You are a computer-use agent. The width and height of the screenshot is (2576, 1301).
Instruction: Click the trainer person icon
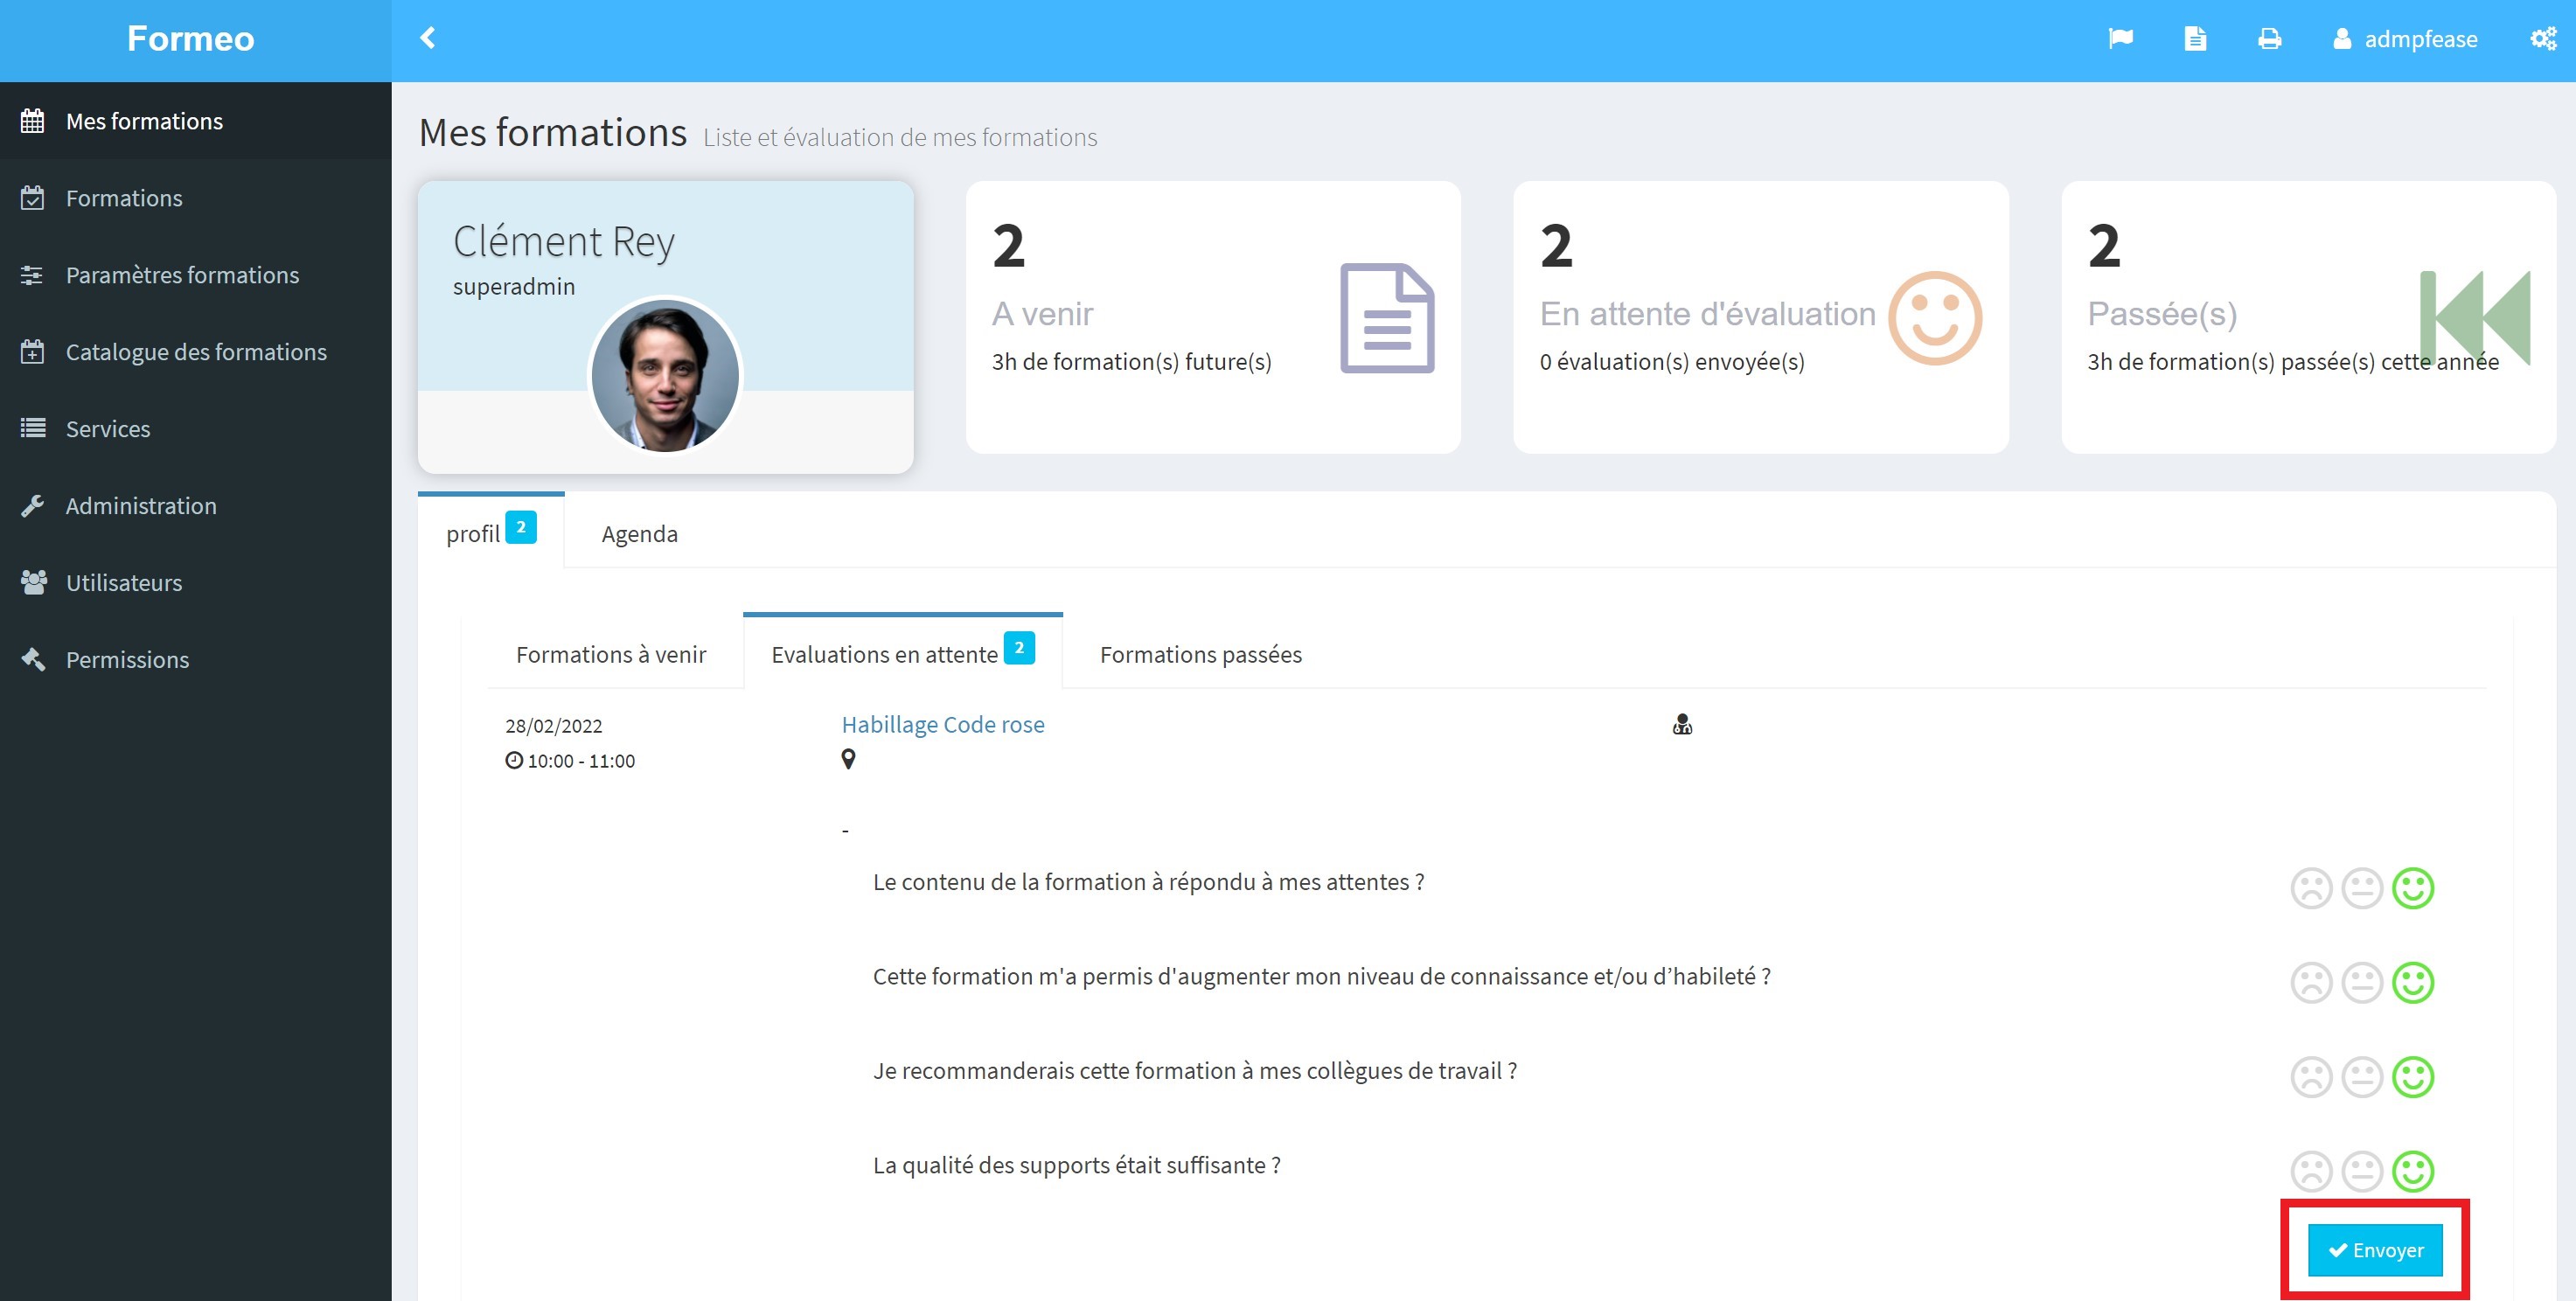pyautogui.click(x=1682, y=724)
